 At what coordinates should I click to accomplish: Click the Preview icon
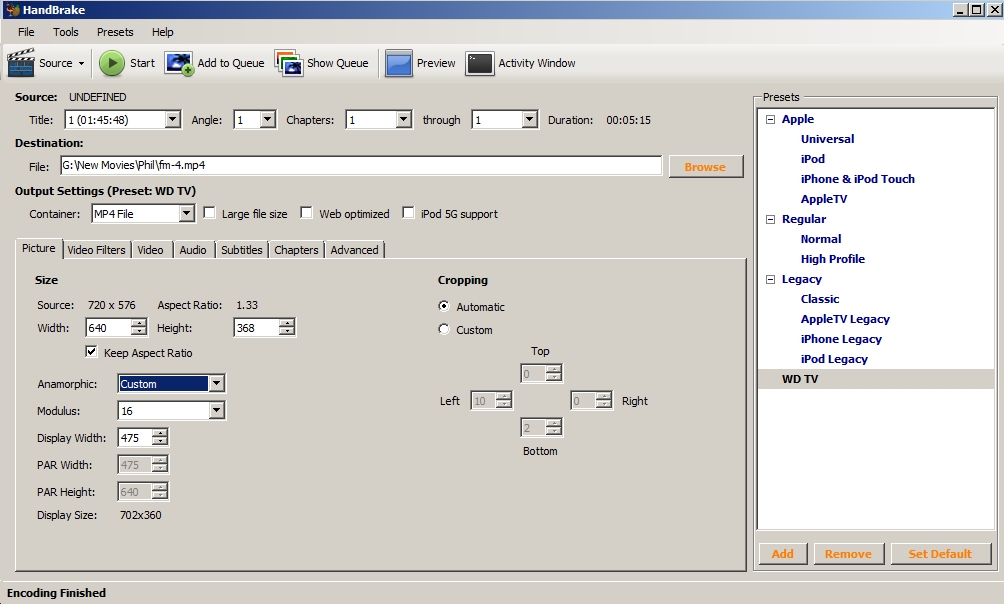[x=398, y=63]
